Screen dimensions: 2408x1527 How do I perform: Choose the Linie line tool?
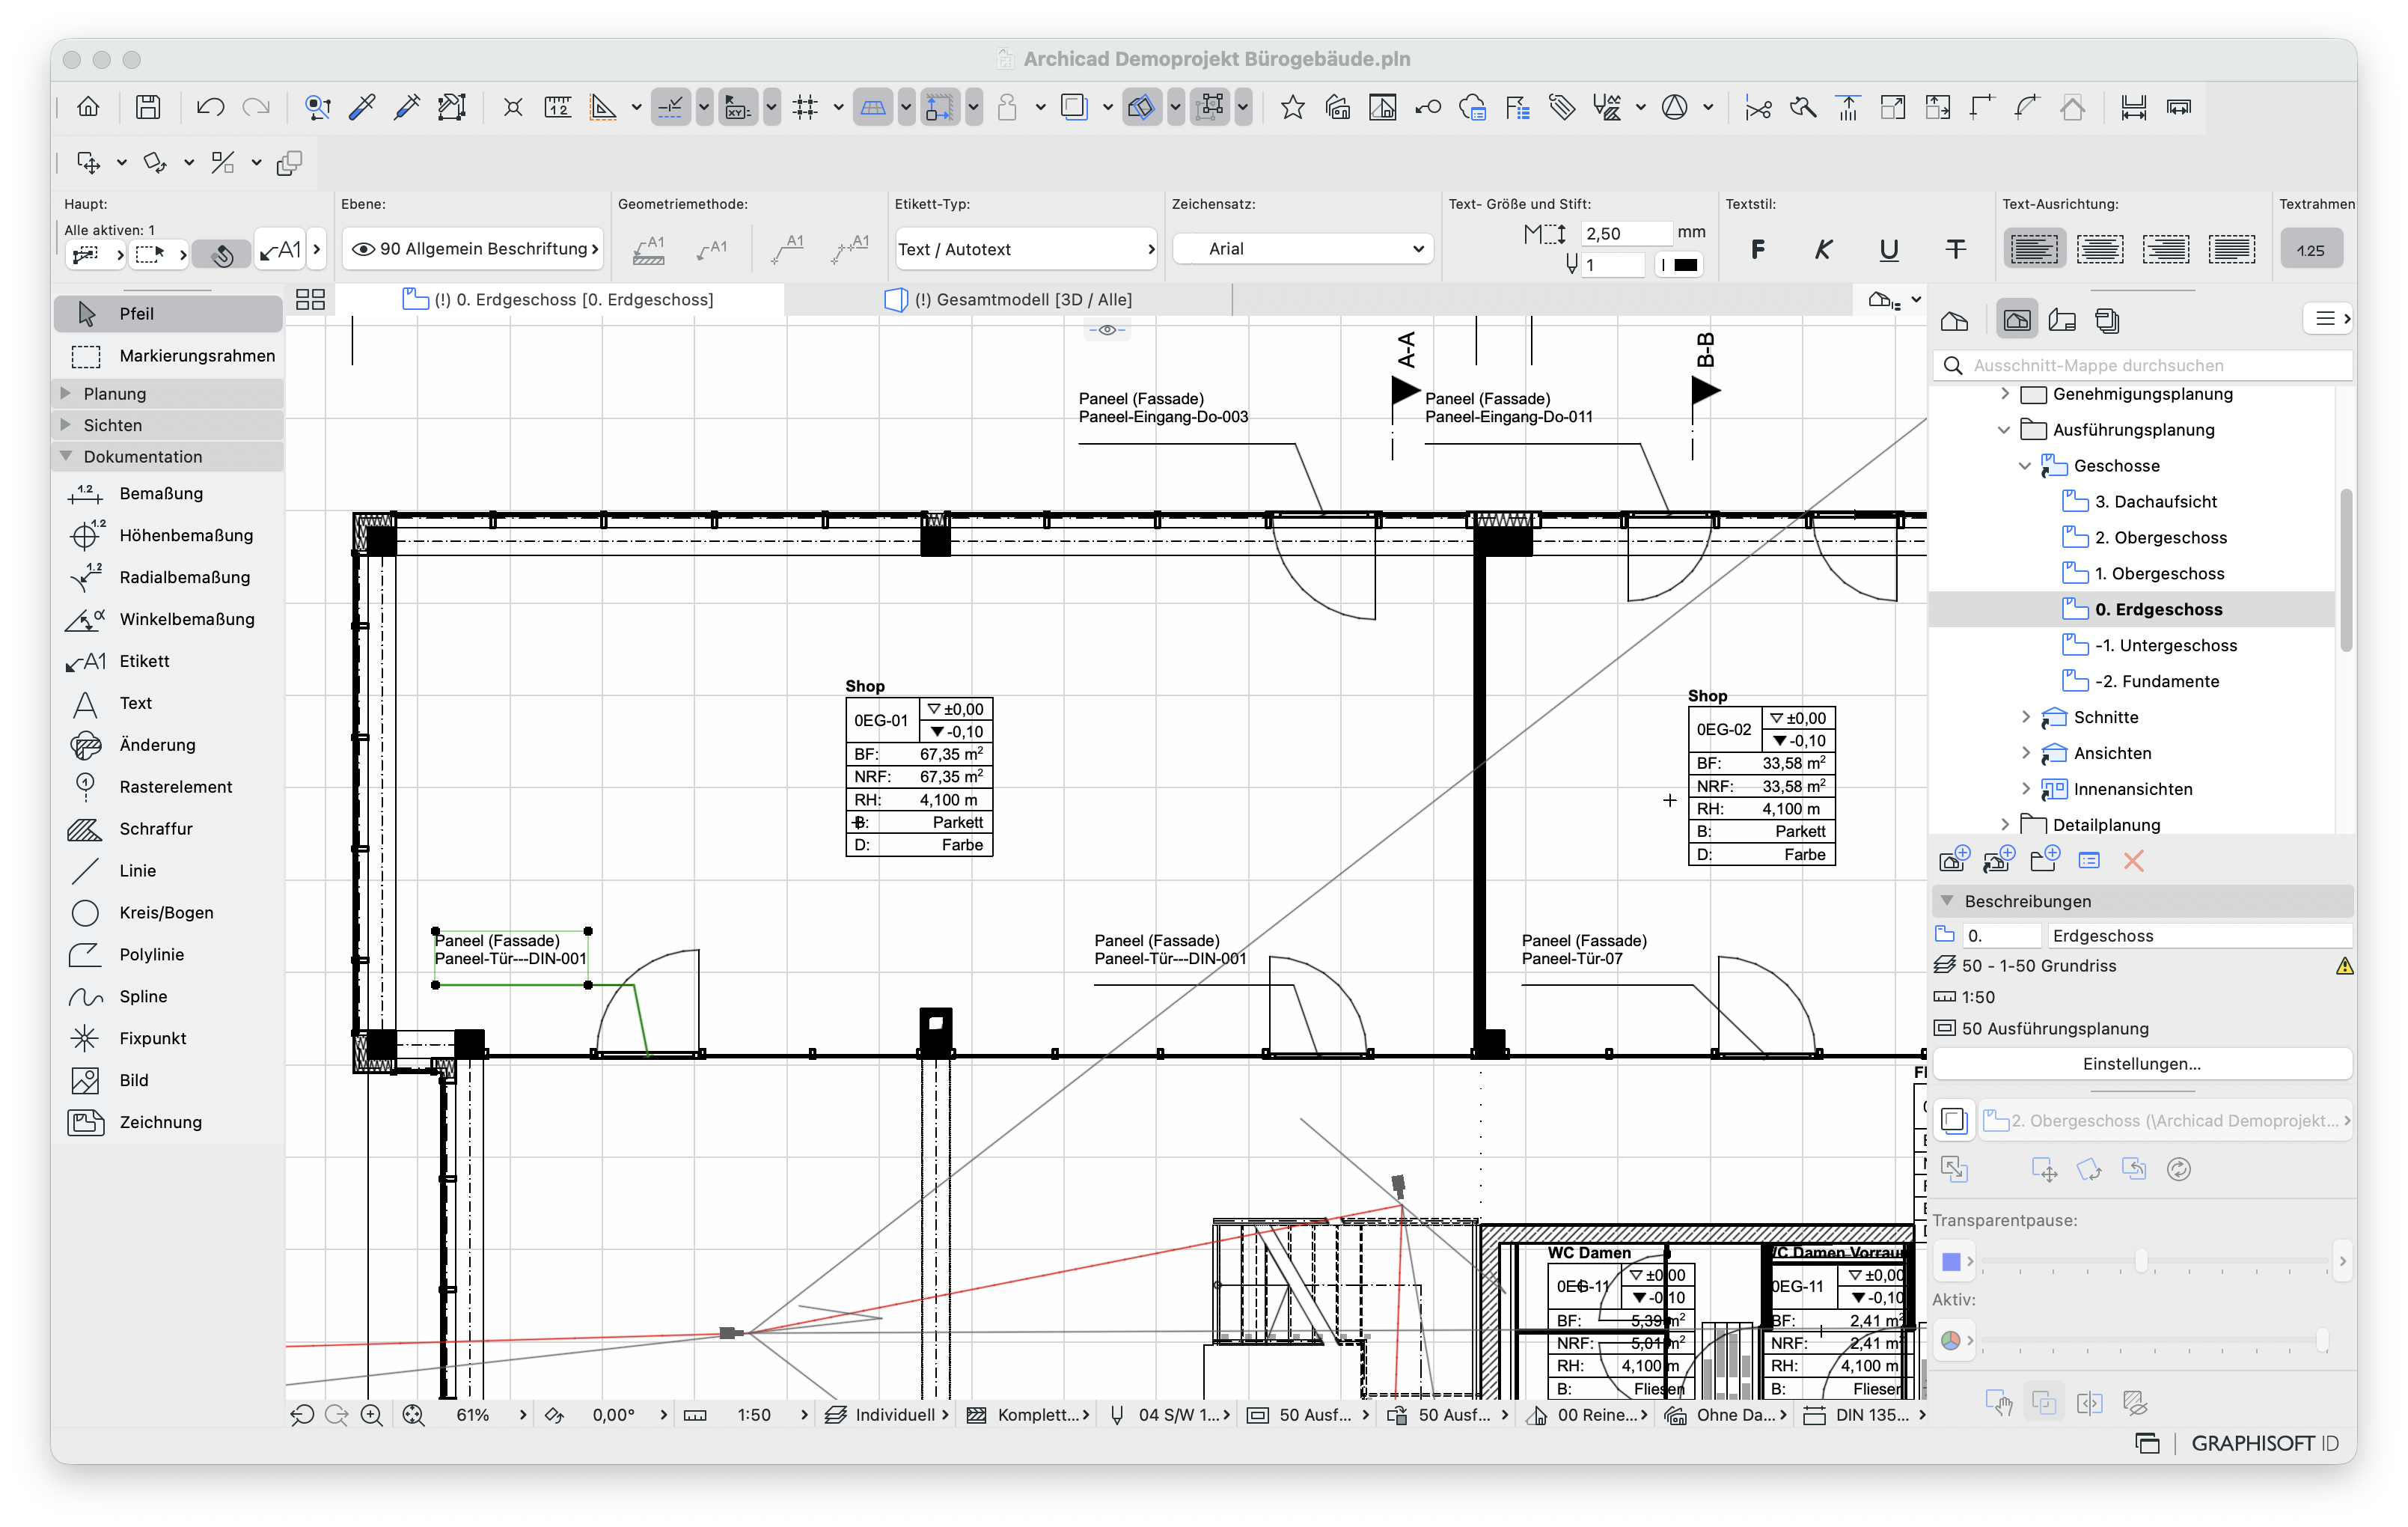168,872
